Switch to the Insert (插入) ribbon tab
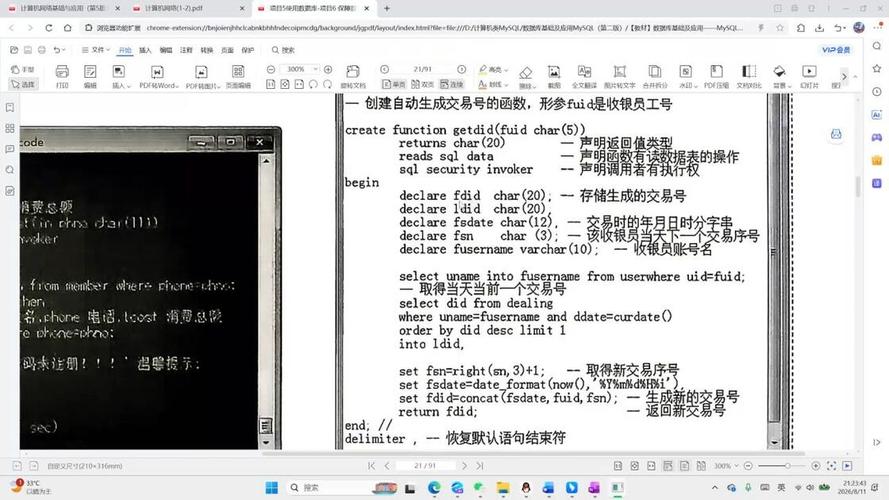This screenshot has width=889, height=500. [x=145, y=50]
